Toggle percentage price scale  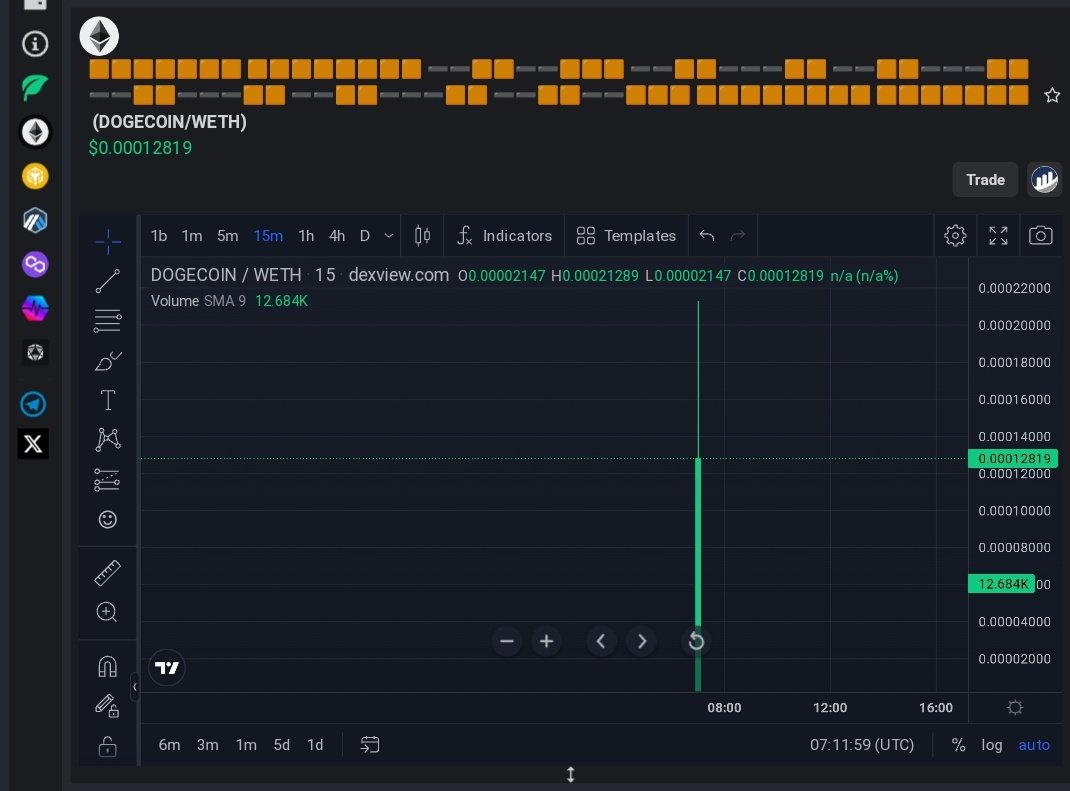(958, 745)
